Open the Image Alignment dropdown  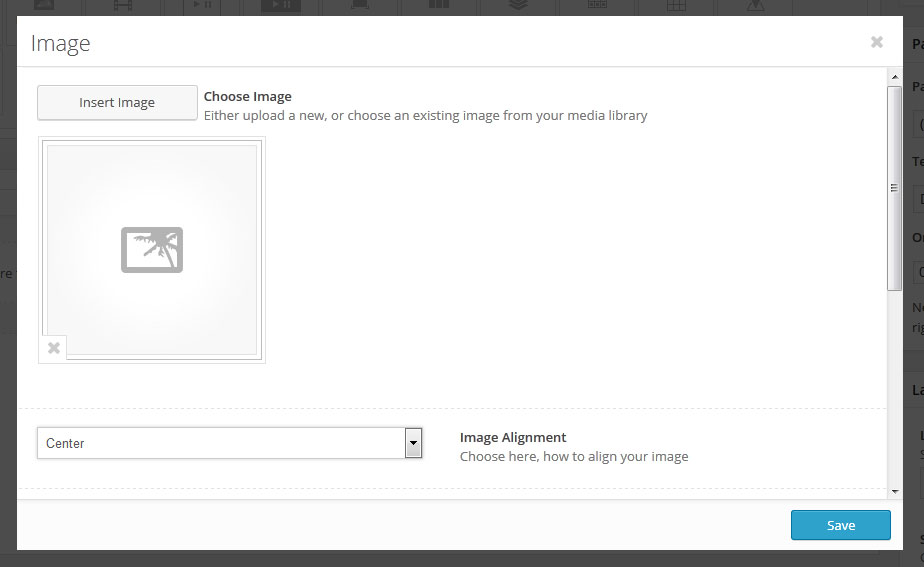[229, 443]
